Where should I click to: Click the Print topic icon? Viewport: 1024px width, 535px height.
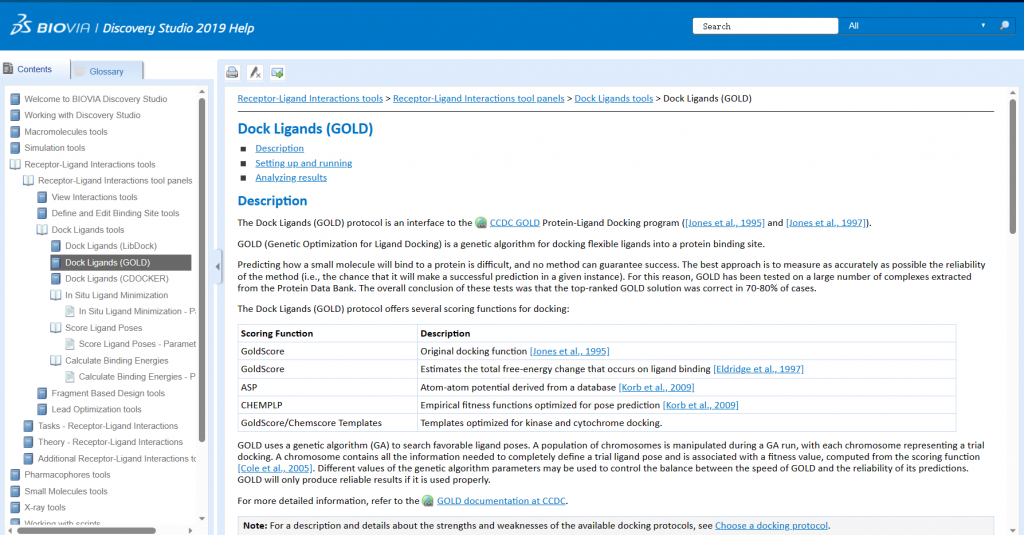click(x=232, y=72)
